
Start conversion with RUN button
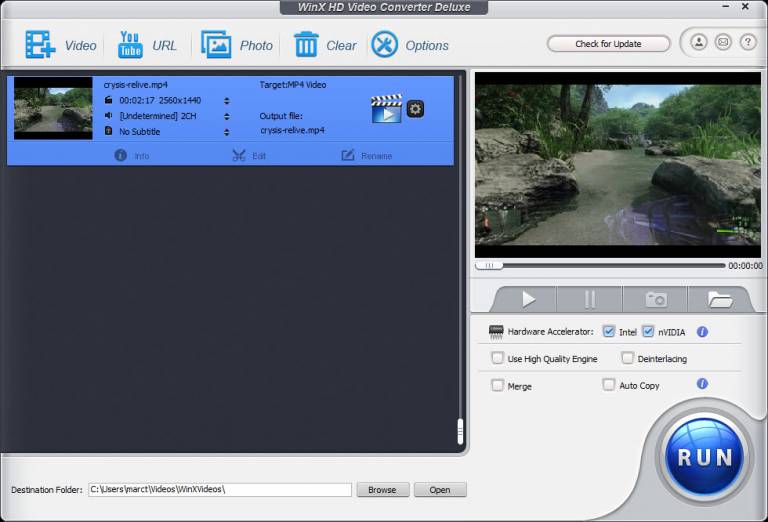705,456
